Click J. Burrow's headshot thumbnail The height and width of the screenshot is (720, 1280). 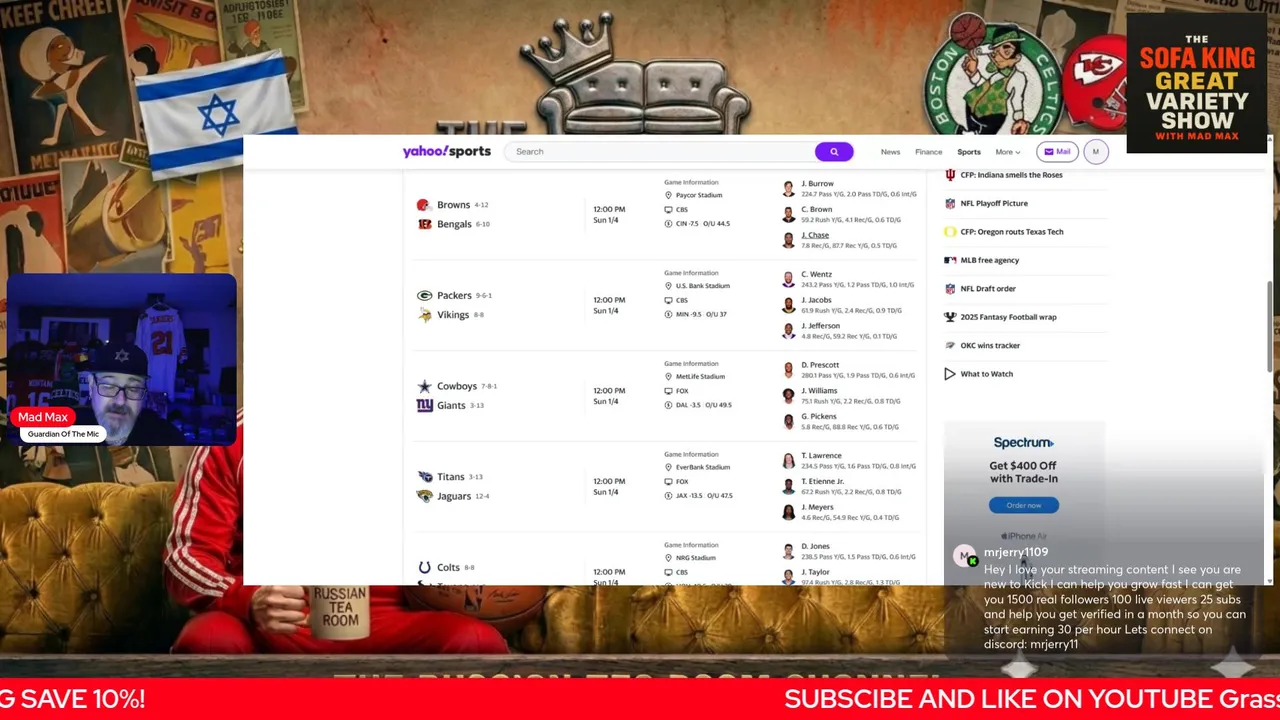pyautogui.click(x=788, y=188)
